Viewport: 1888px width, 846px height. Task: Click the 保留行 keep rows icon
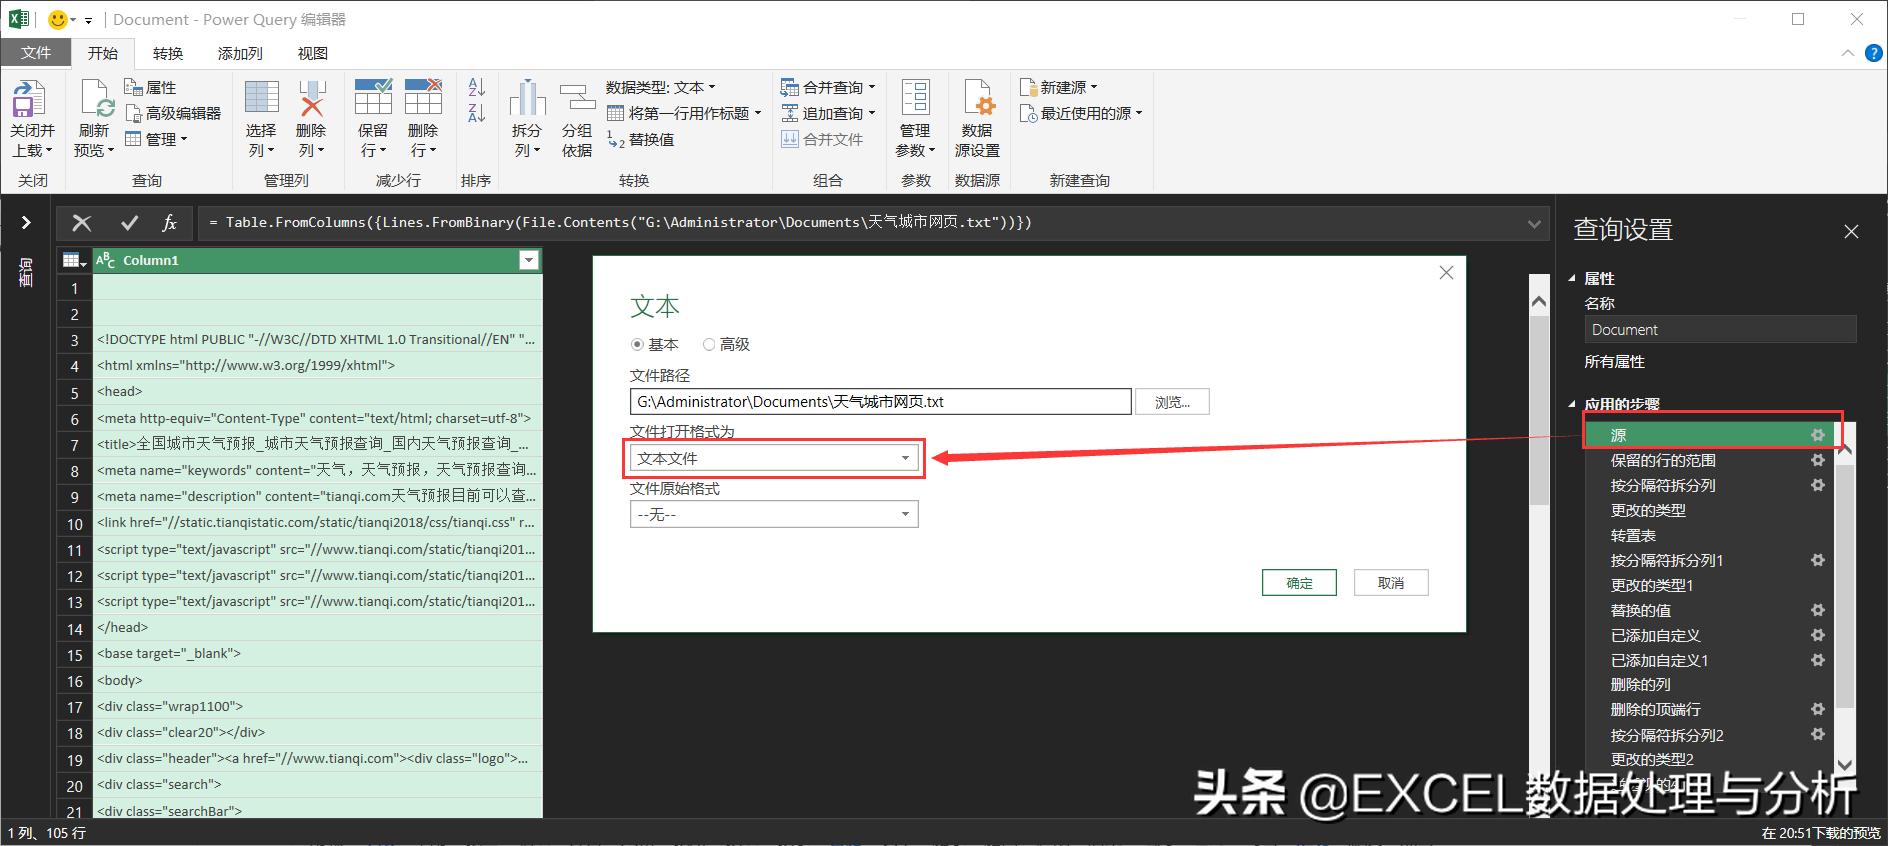point(373,97)
